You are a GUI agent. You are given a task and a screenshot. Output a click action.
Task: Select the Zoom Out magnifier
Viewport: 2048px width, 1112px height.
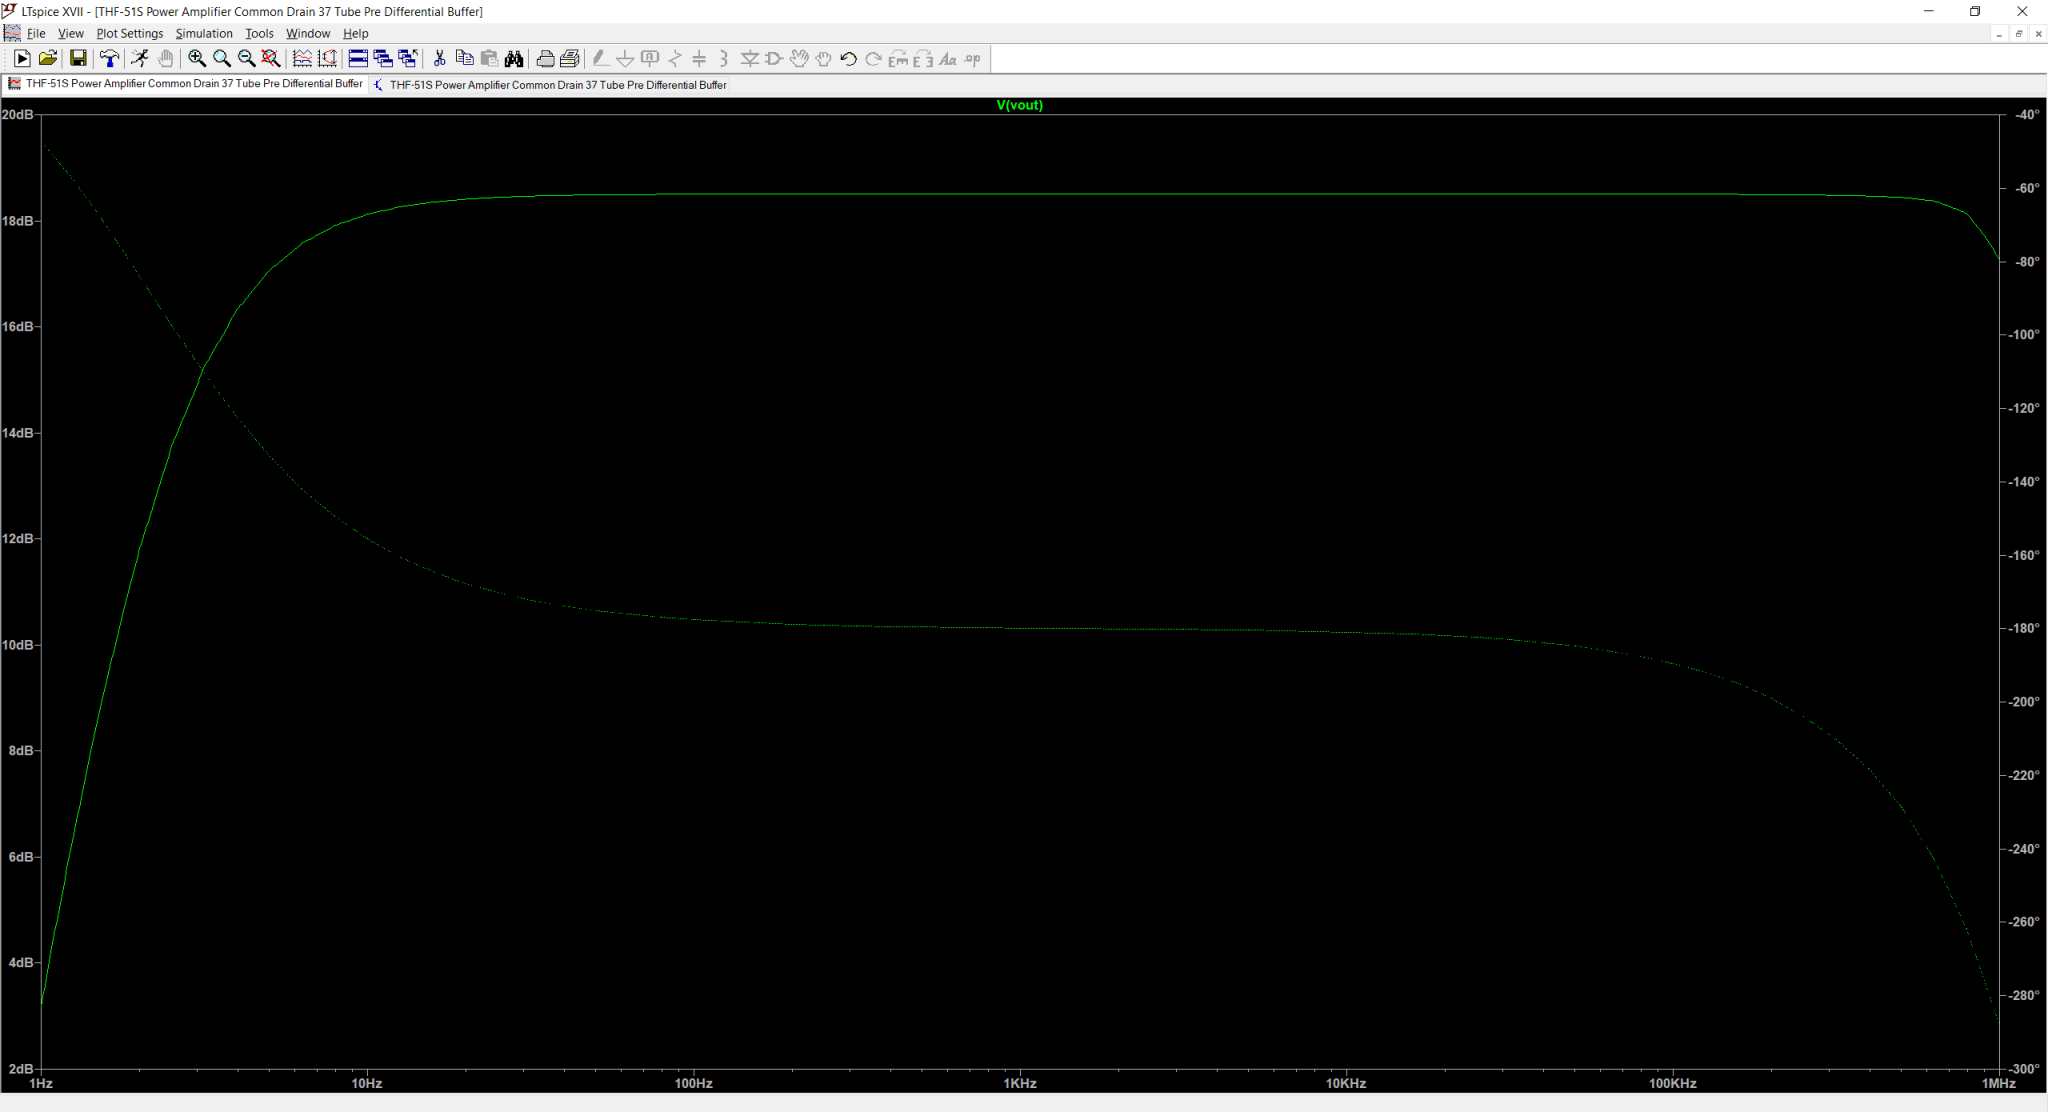pyautogui.click(x=246, y=59)
